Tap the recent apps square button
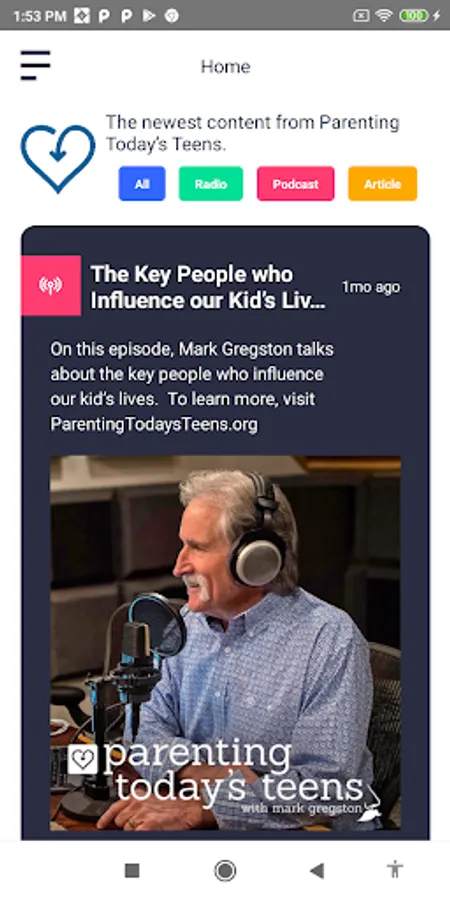Image resolution: width=450 pixels, height=900 pixels. [132, 871]
